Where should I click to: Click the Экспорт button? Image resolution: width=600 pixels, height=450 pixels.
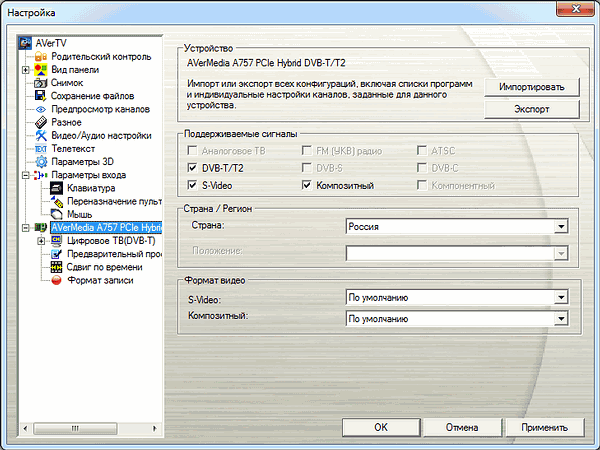pyautogui.click(x=532, y=109)
